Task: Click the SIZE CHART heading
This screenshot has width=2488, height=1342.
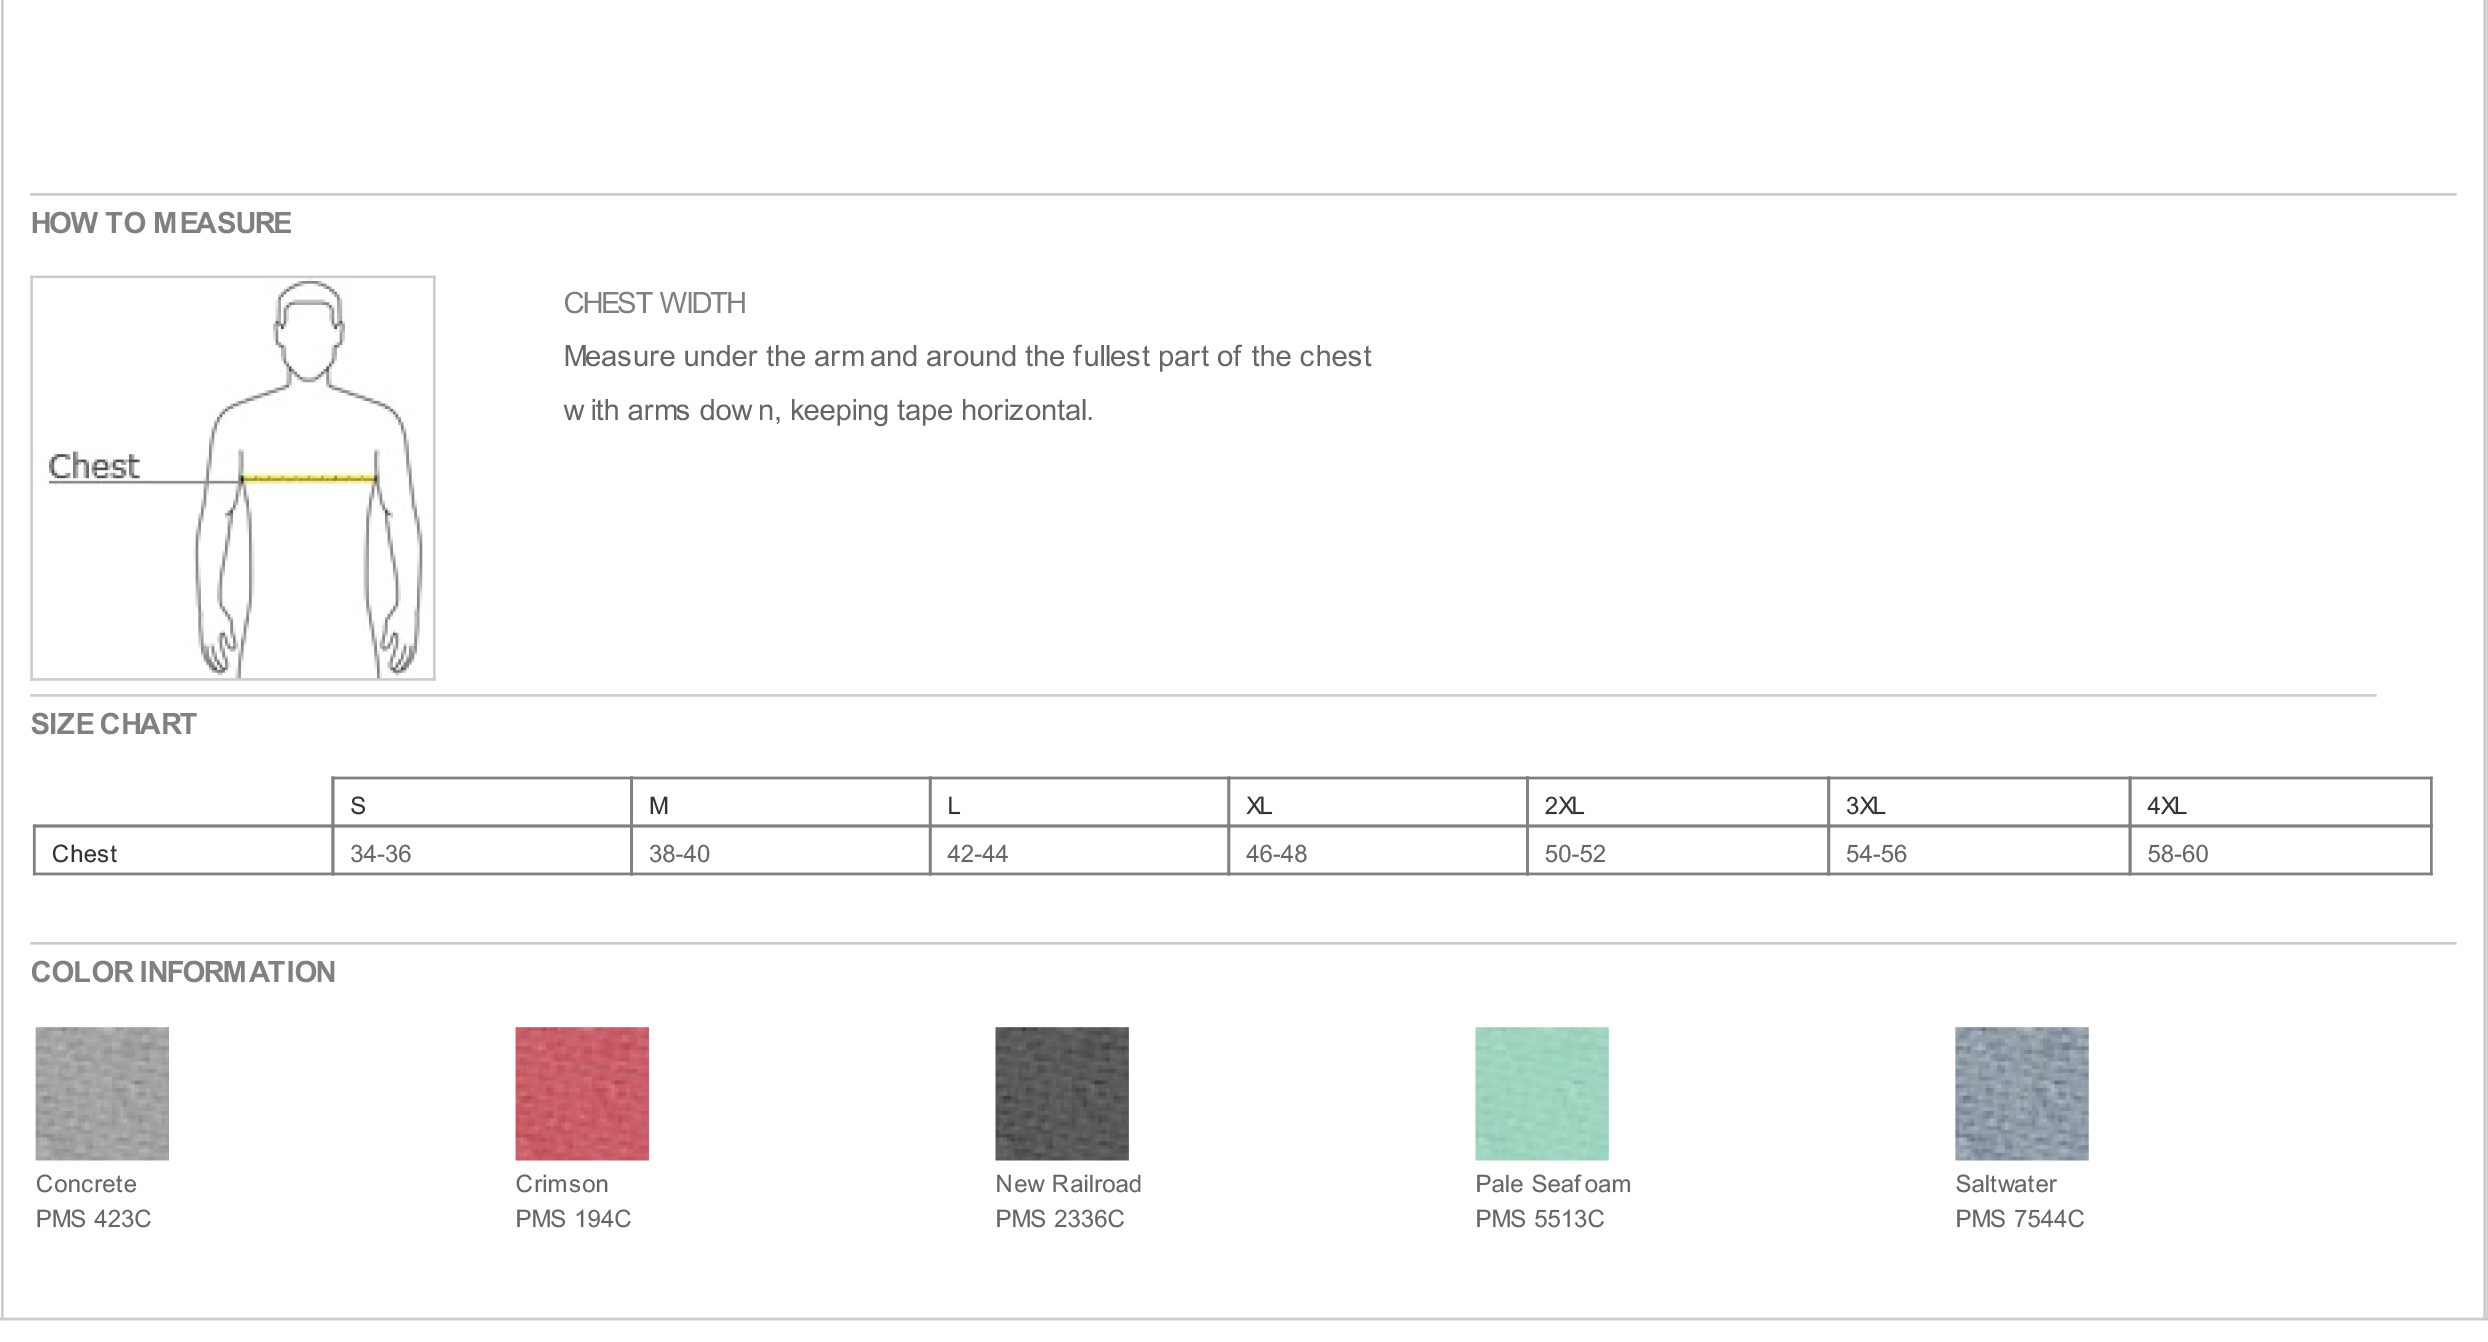Action: pyautogui.click(x=114, y=724)
